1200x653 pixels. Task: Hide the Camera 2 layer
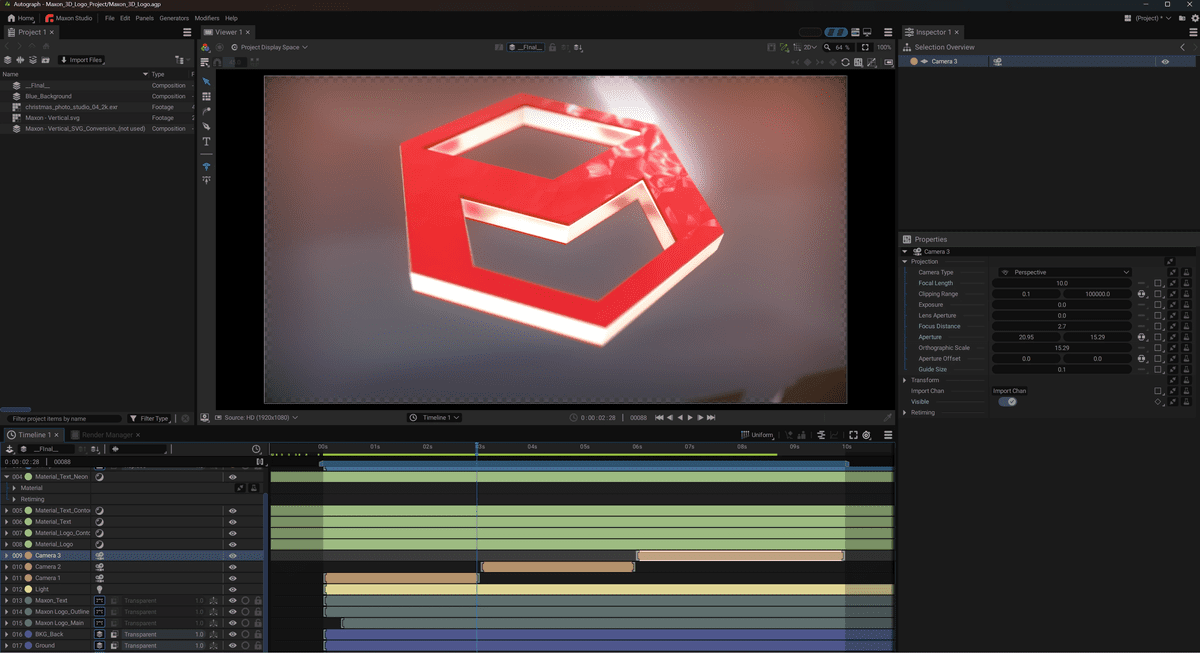233,567
